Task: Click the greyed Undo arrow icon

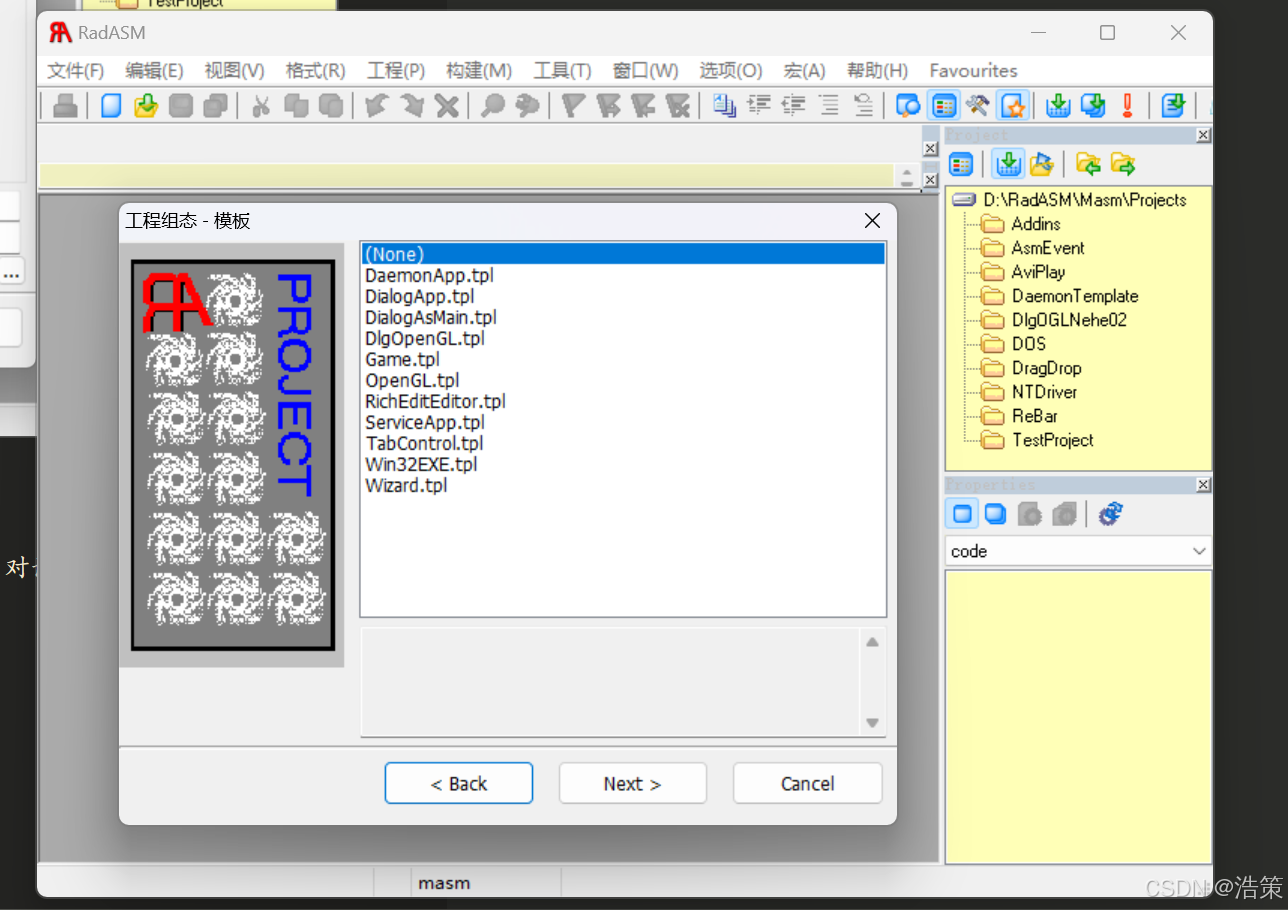Action: tap(376, 105)
